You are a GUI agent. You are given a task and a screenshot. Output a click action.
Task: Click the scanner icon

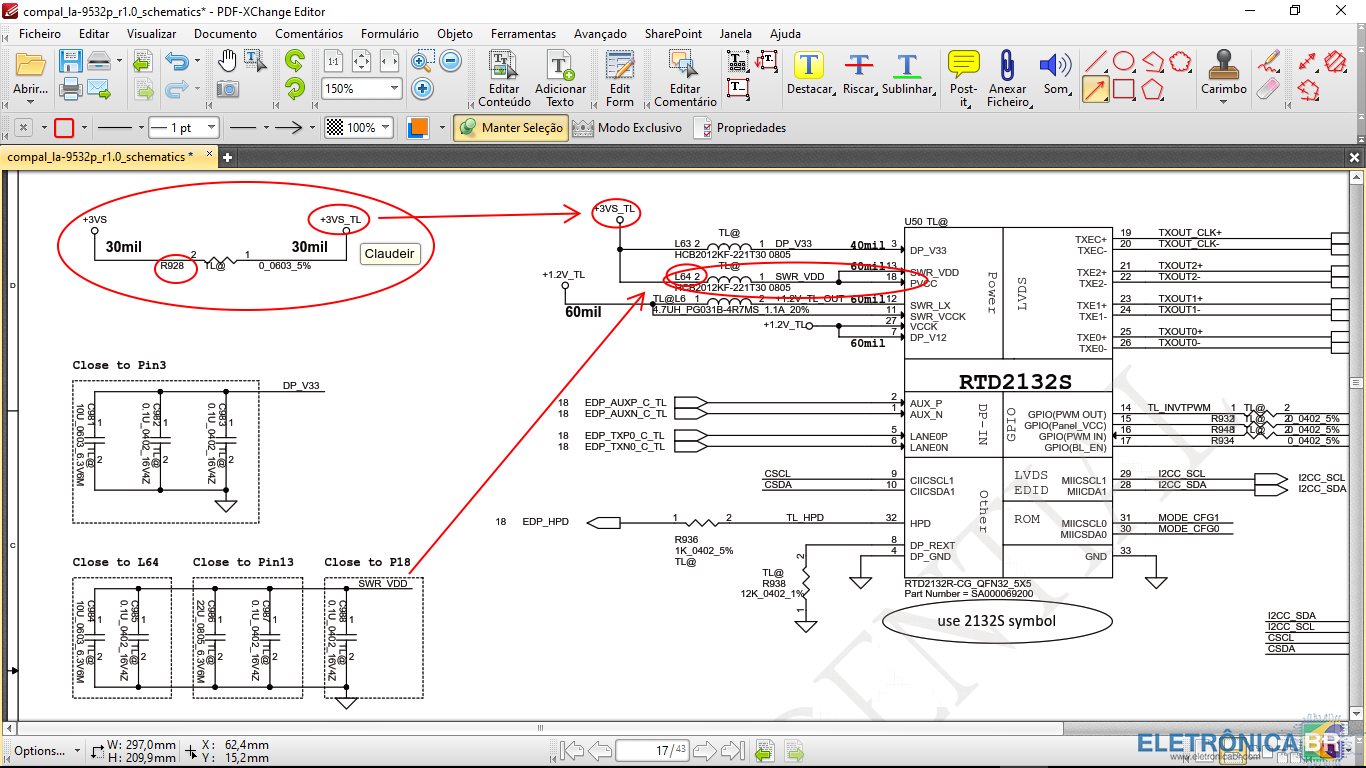99,62
